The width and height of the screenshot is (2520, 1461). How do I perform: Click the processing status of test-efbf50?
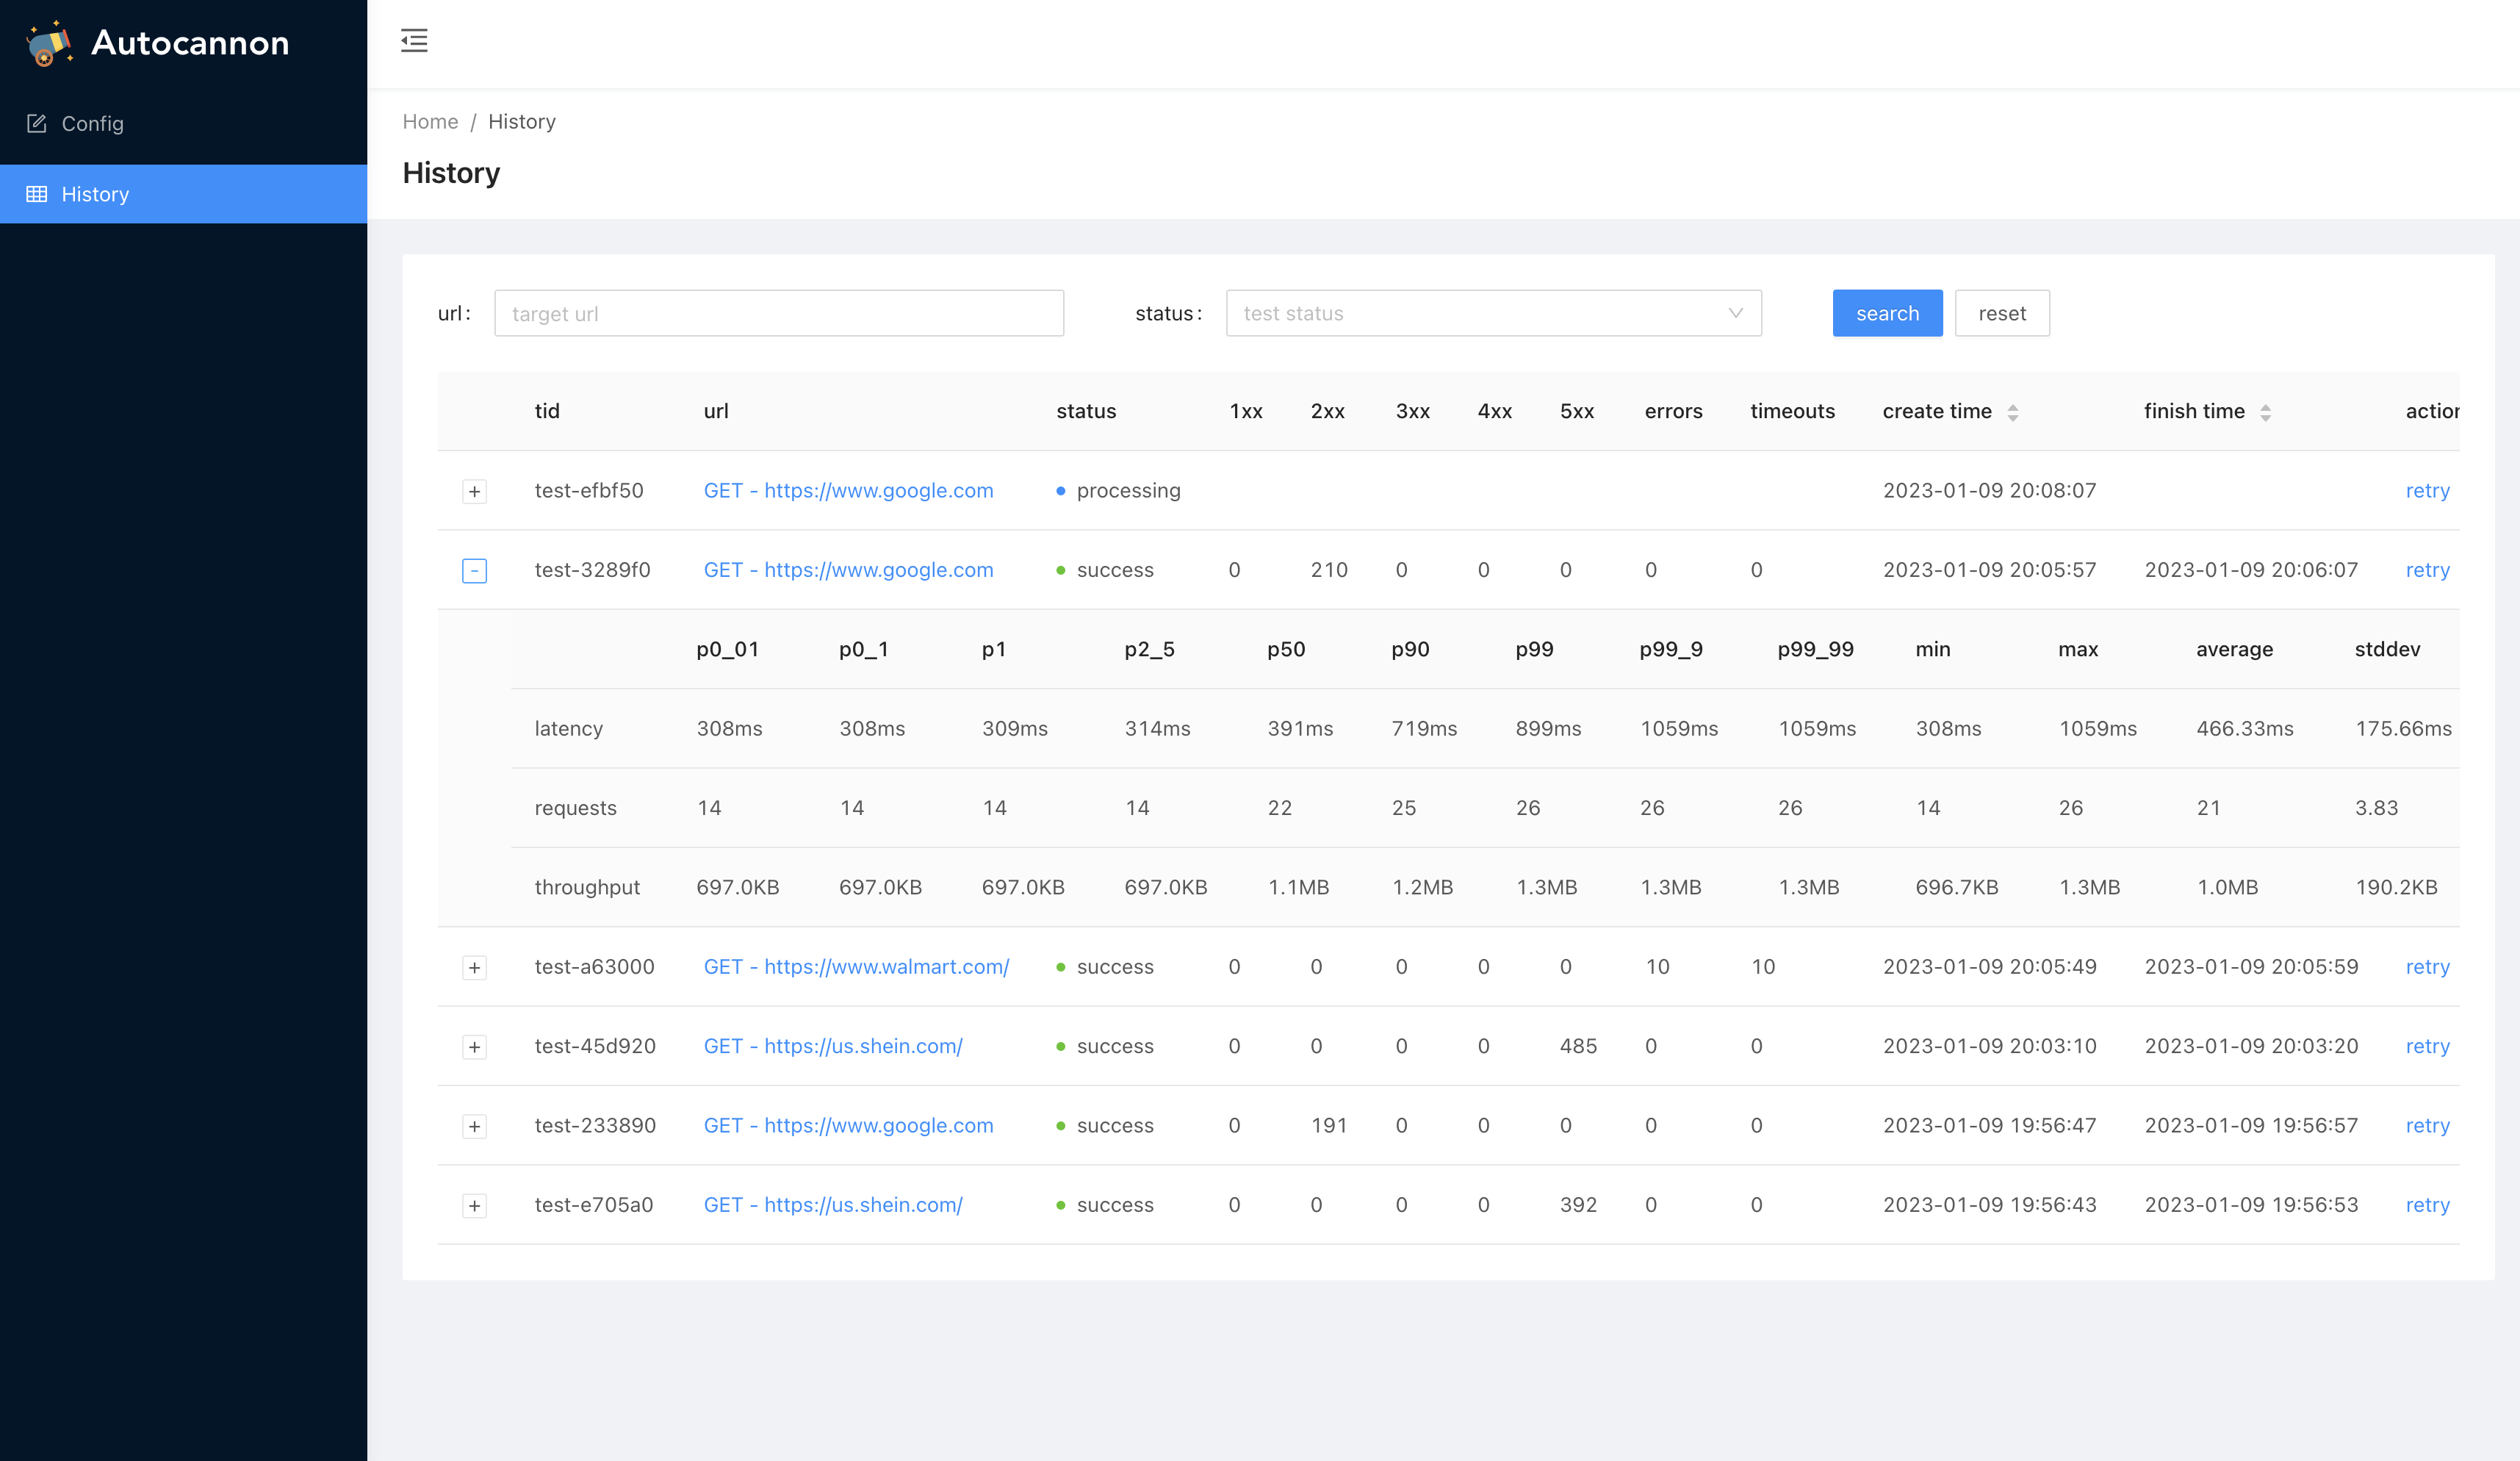coord(1118,490)
